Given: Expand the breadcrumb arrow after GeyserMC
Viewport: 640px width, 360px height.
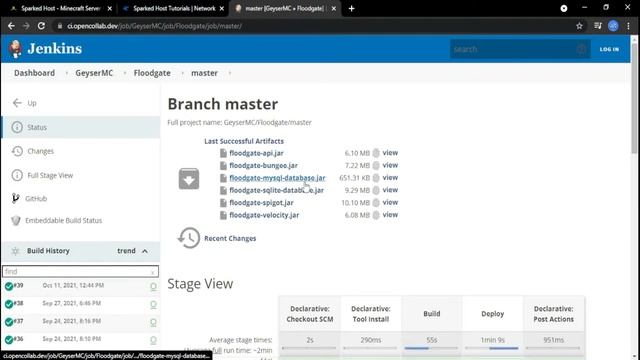Looking at the screenshot, I should [124, 73].
